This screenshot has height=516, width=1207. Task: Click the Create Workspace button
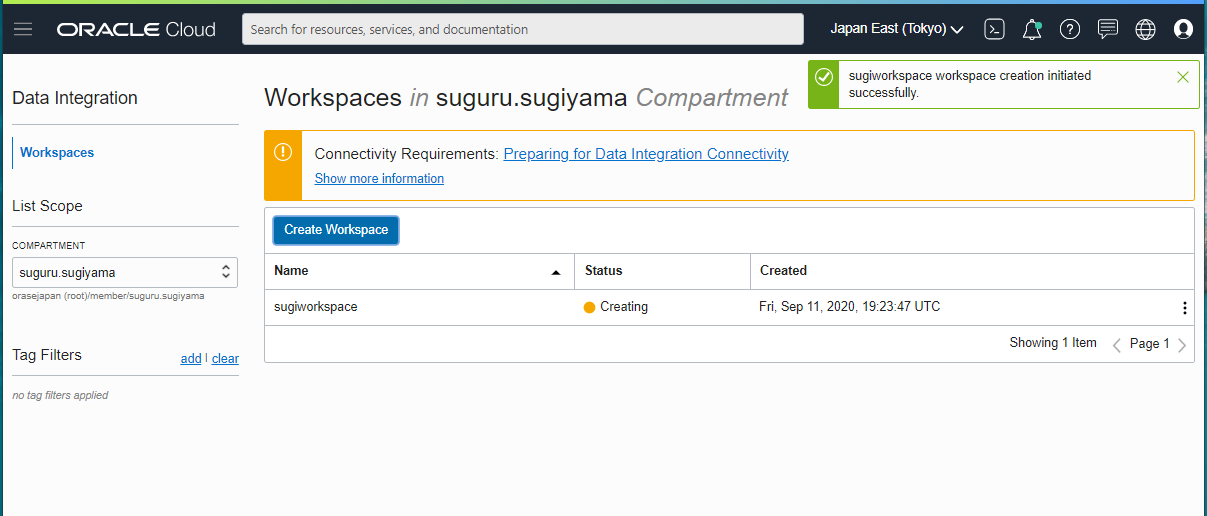click(336, 230)
